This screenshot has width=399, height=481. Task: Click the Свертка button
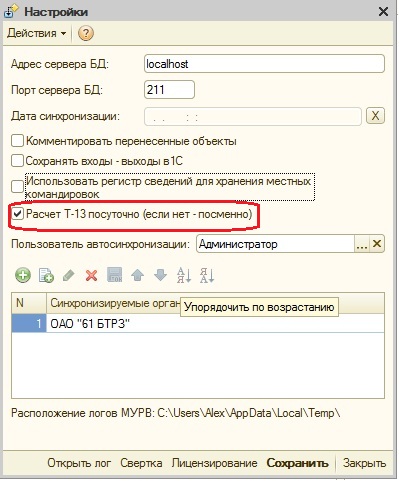(x=141, y=463)
